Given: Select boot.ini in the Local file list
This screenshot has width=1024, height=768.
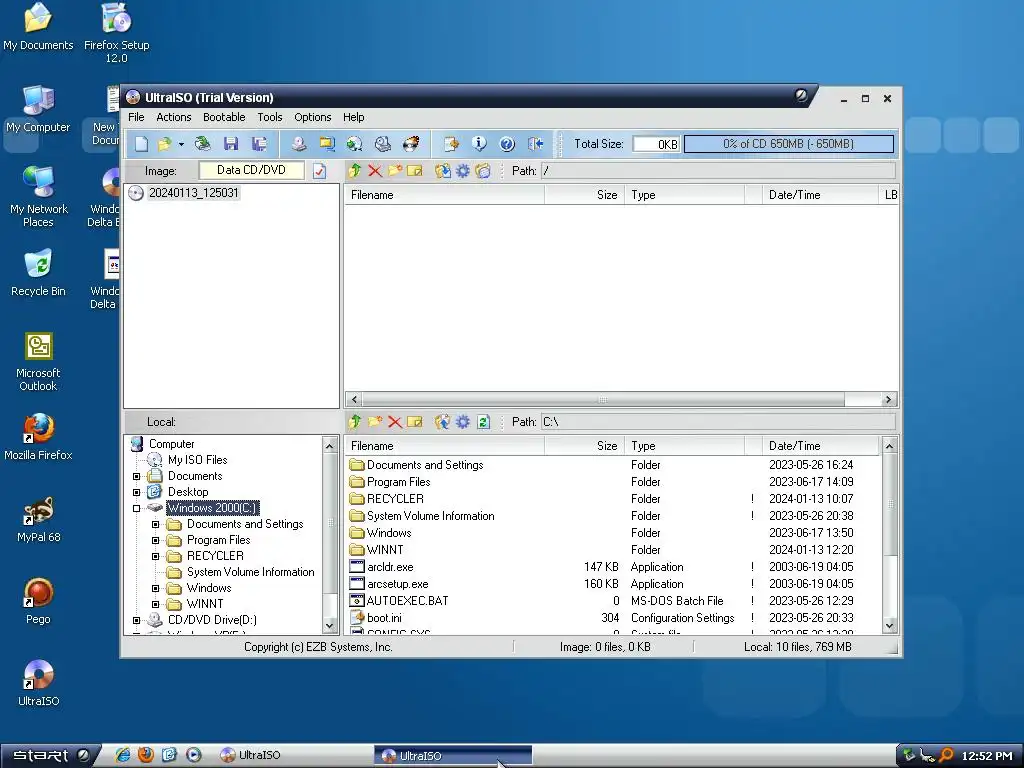Looking at the screenshot, I should pyautogui.click(x=384, y=618).
